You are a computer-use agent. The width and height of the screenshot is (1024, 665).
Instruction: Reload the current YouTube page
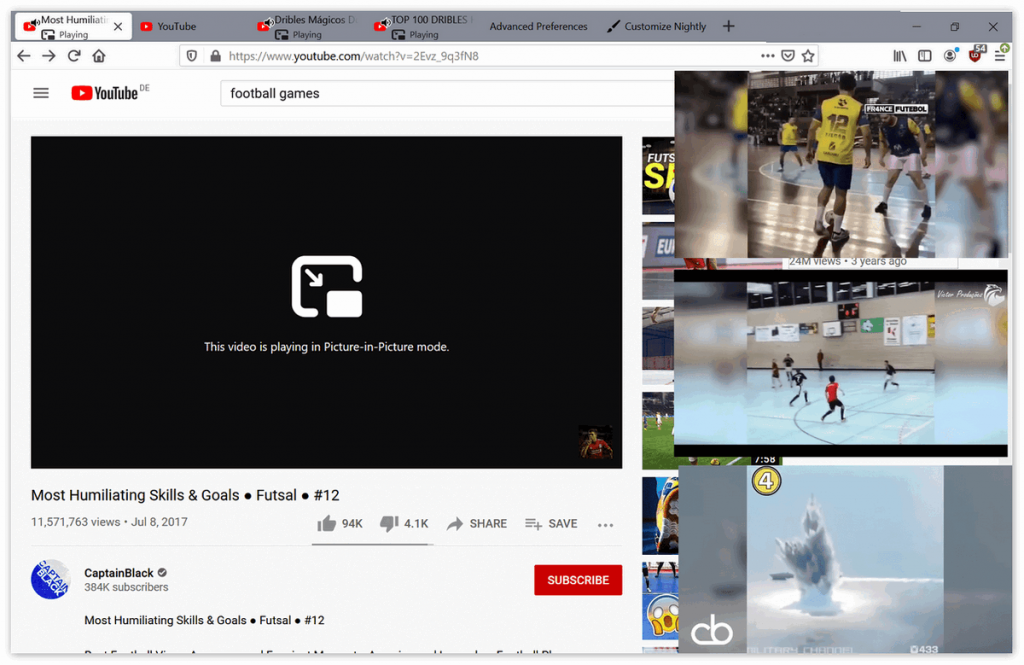point(74,56)
